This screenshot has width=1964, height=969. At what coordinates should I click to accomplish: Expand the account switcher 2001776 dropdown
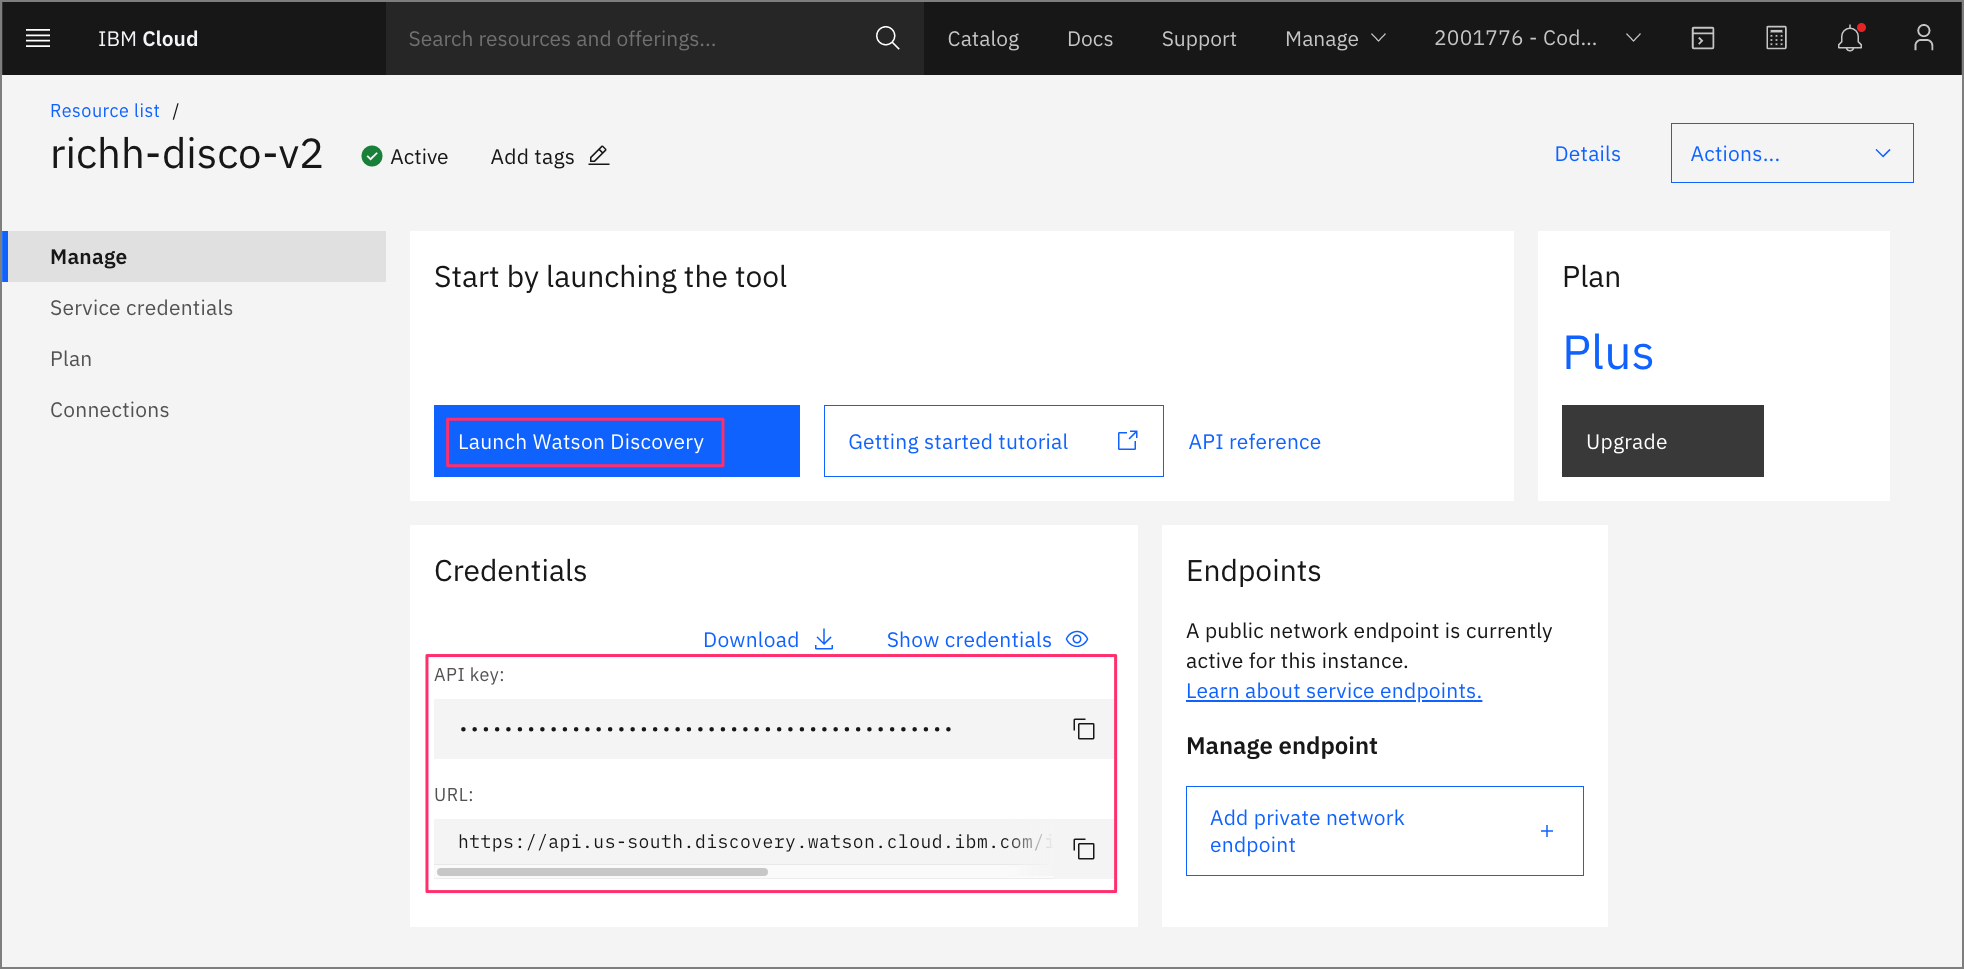(1537, 38)
